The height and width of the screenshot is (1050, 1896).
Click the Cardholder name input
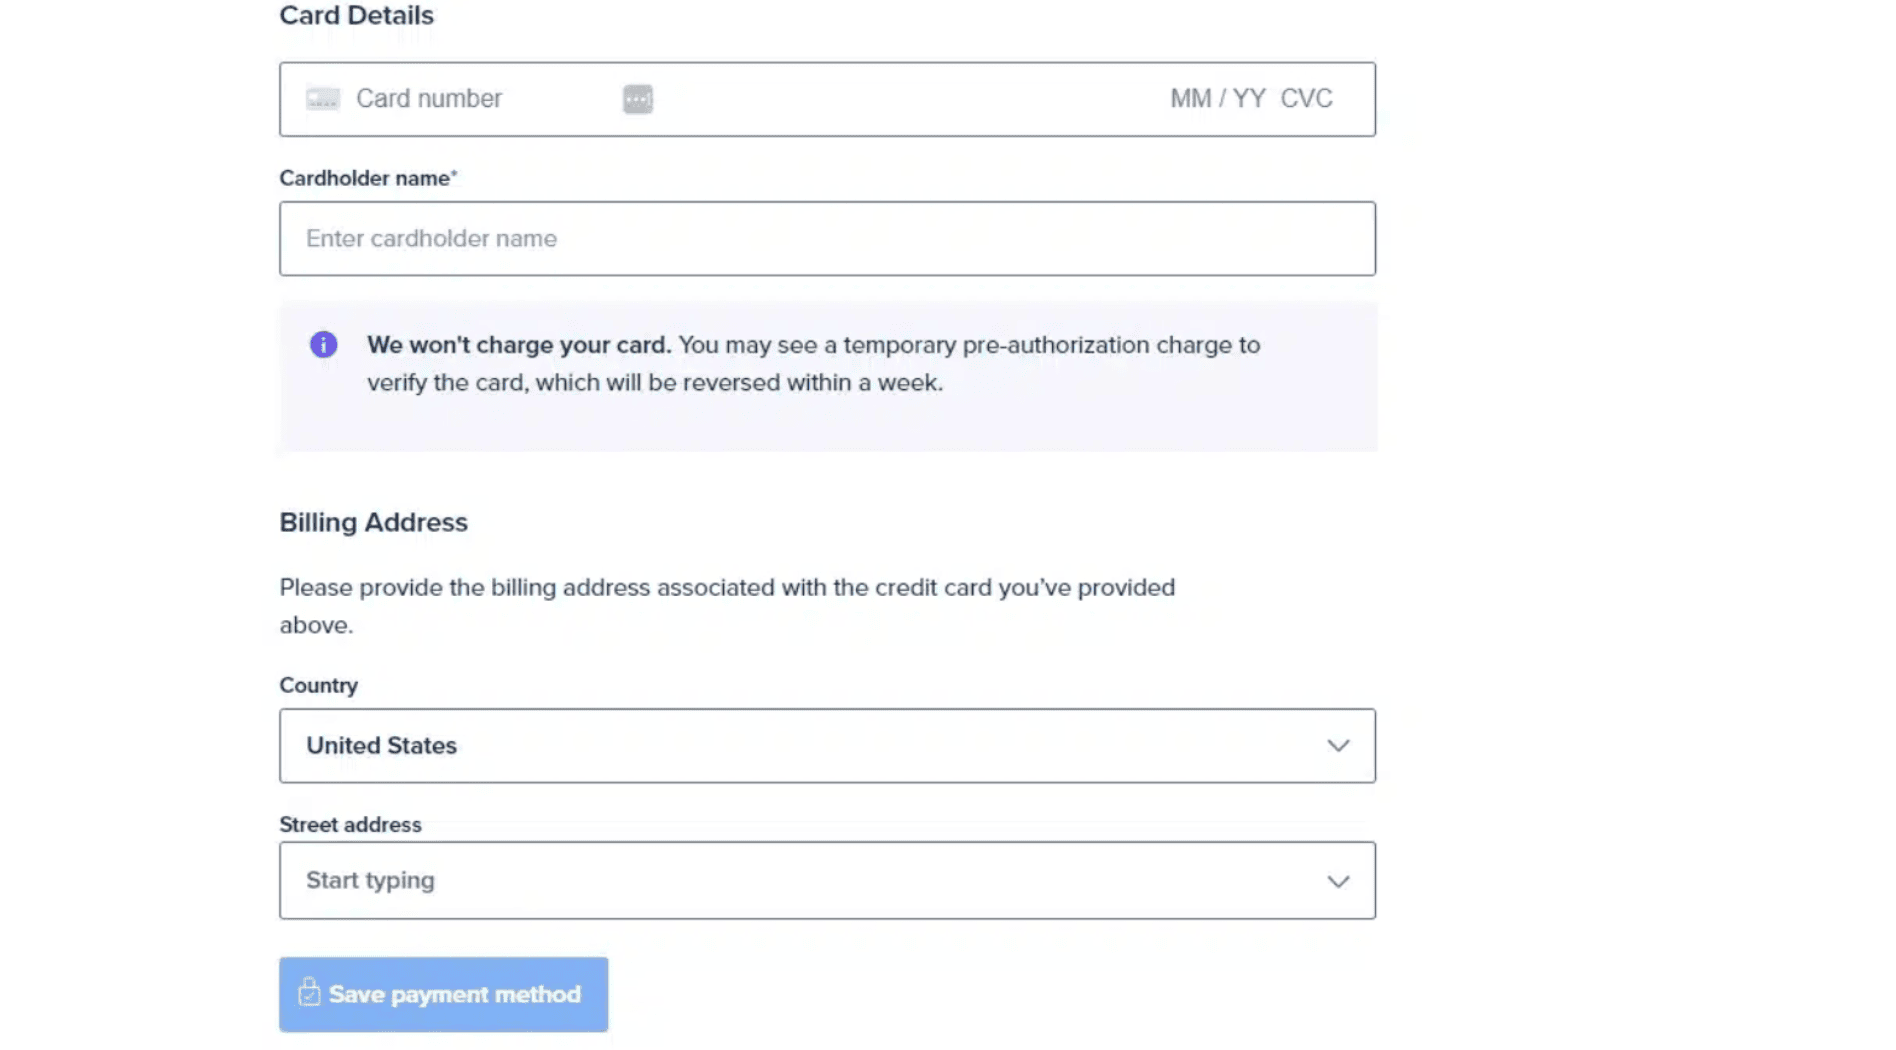[x=827, y=239]
